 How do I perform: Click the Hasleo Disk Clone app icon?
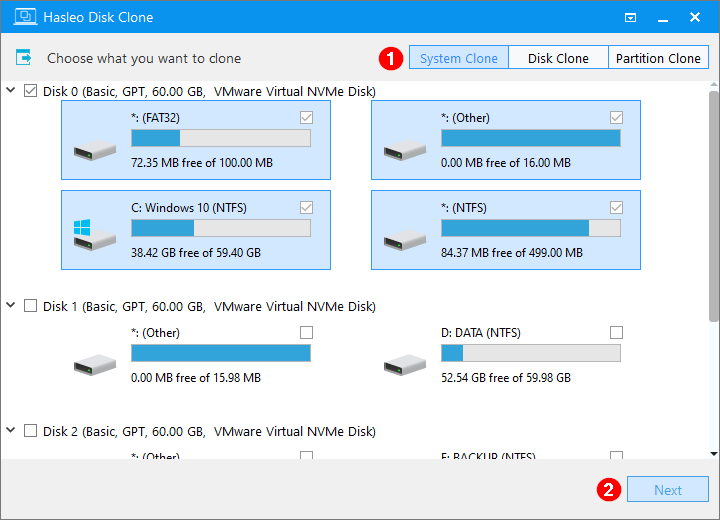pos(25,17)
